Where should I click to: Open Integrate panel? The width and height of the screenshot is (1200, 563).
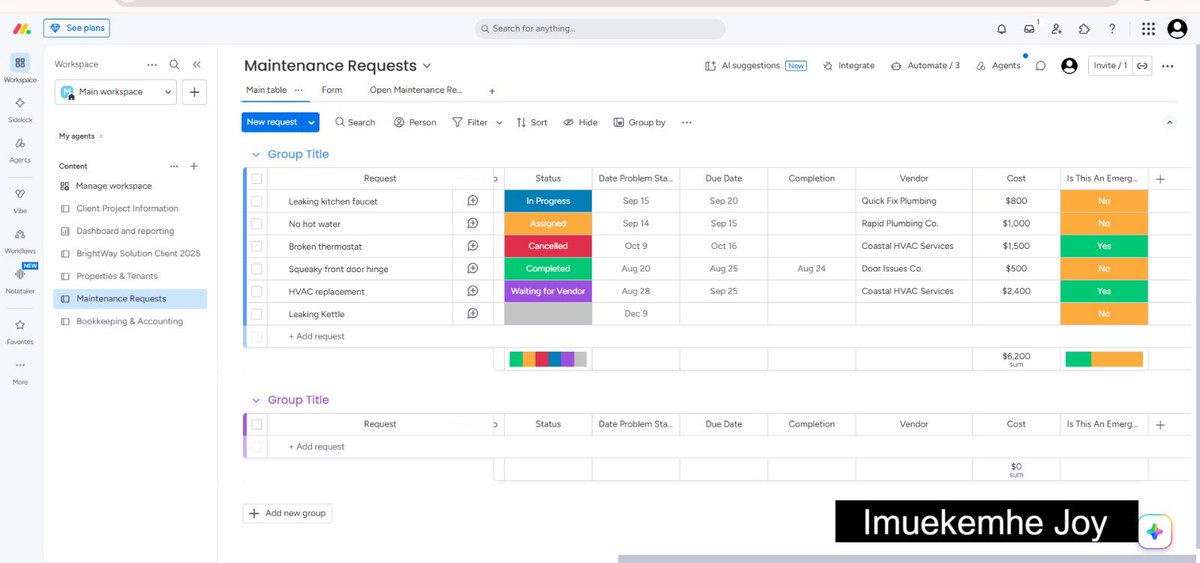(848, 66)
